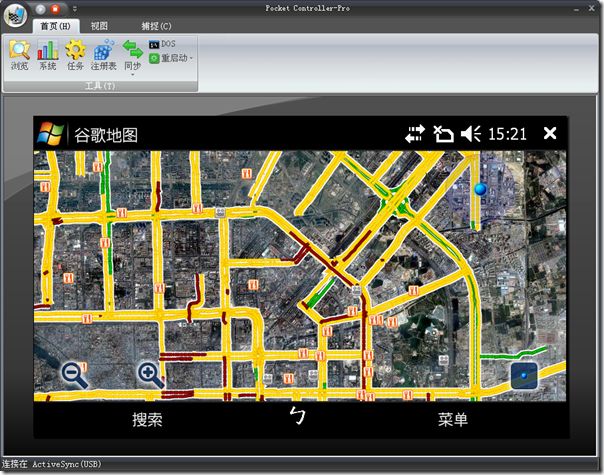Click the 谷歌地图 title text
The height and width of the screenshot is (475, 604).
[106, 135]
